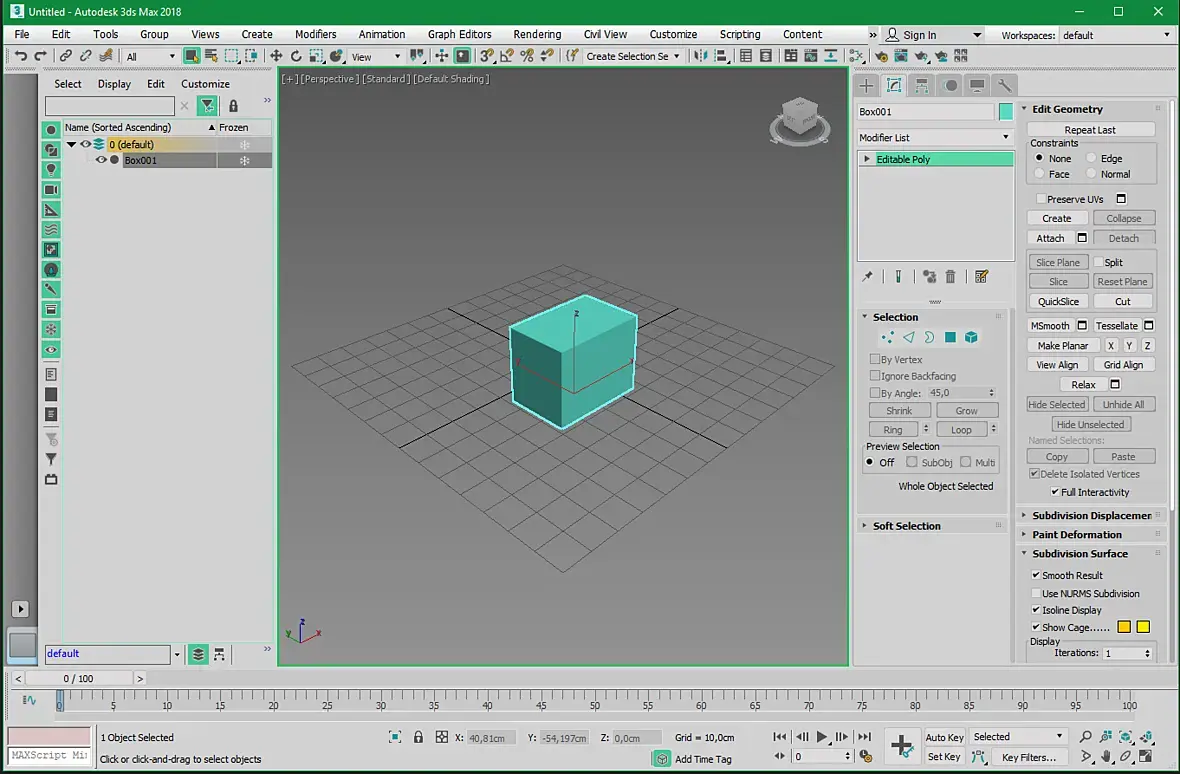Select the Edge constraint radio button
The width and height of the screenshot is (1180, 774).
pos(1093,158)
